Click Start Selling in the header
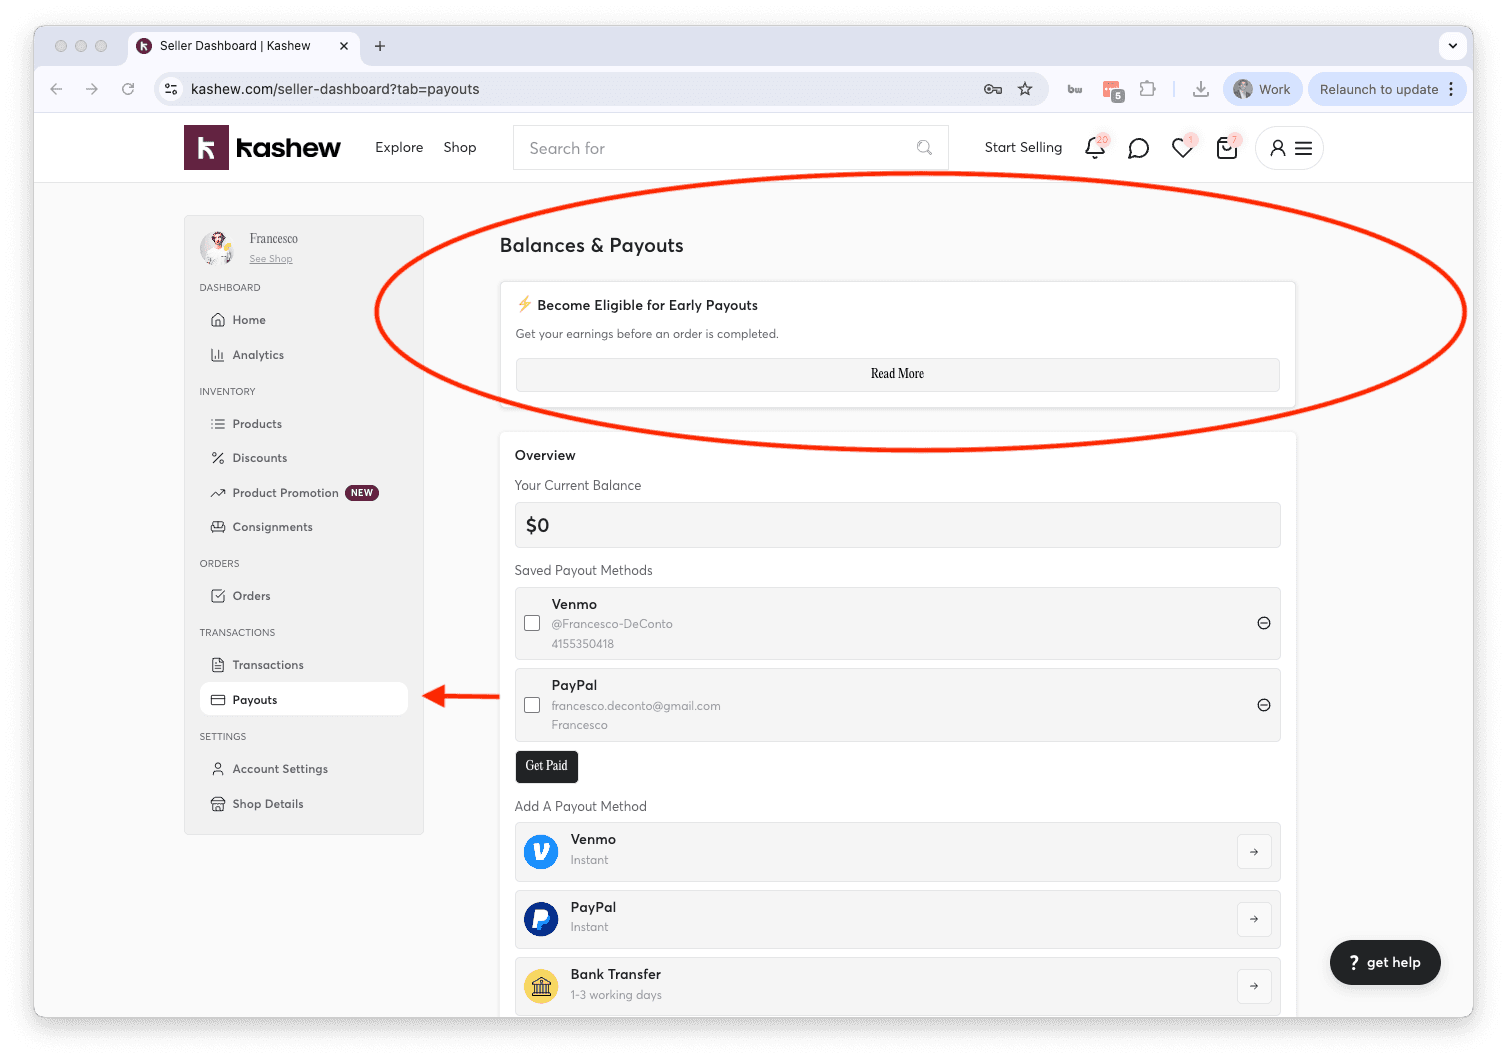The width and height of the screenshot is (1507, 1059). tap(1023, 147)
